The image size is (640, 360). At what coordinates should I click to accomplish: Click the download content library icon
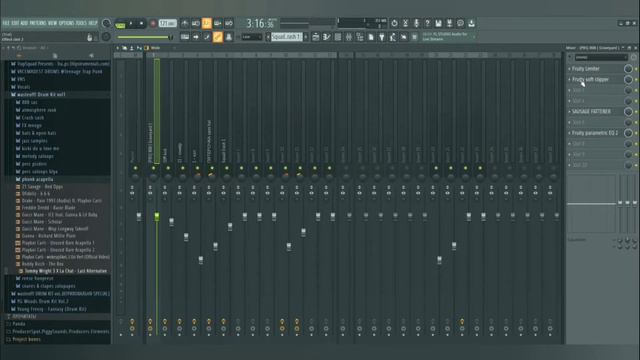[471, 23]
